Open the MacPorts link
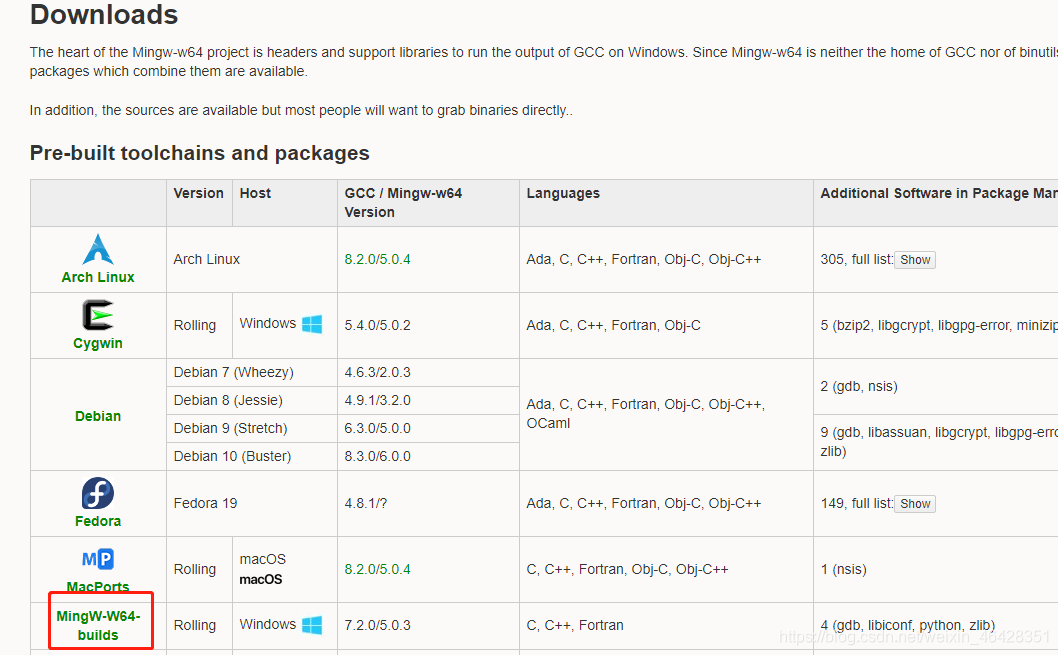The image size is (1058, 655). click(x=98, y=587)
